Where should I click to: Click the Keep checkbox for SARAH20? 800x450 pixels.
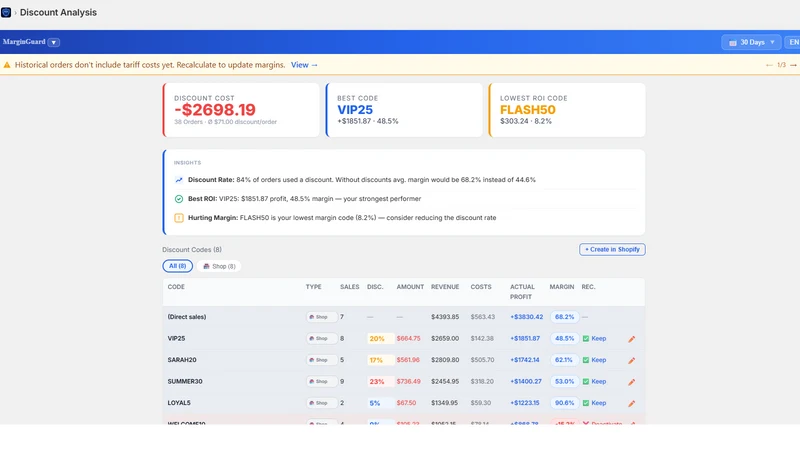pos(586,360)
